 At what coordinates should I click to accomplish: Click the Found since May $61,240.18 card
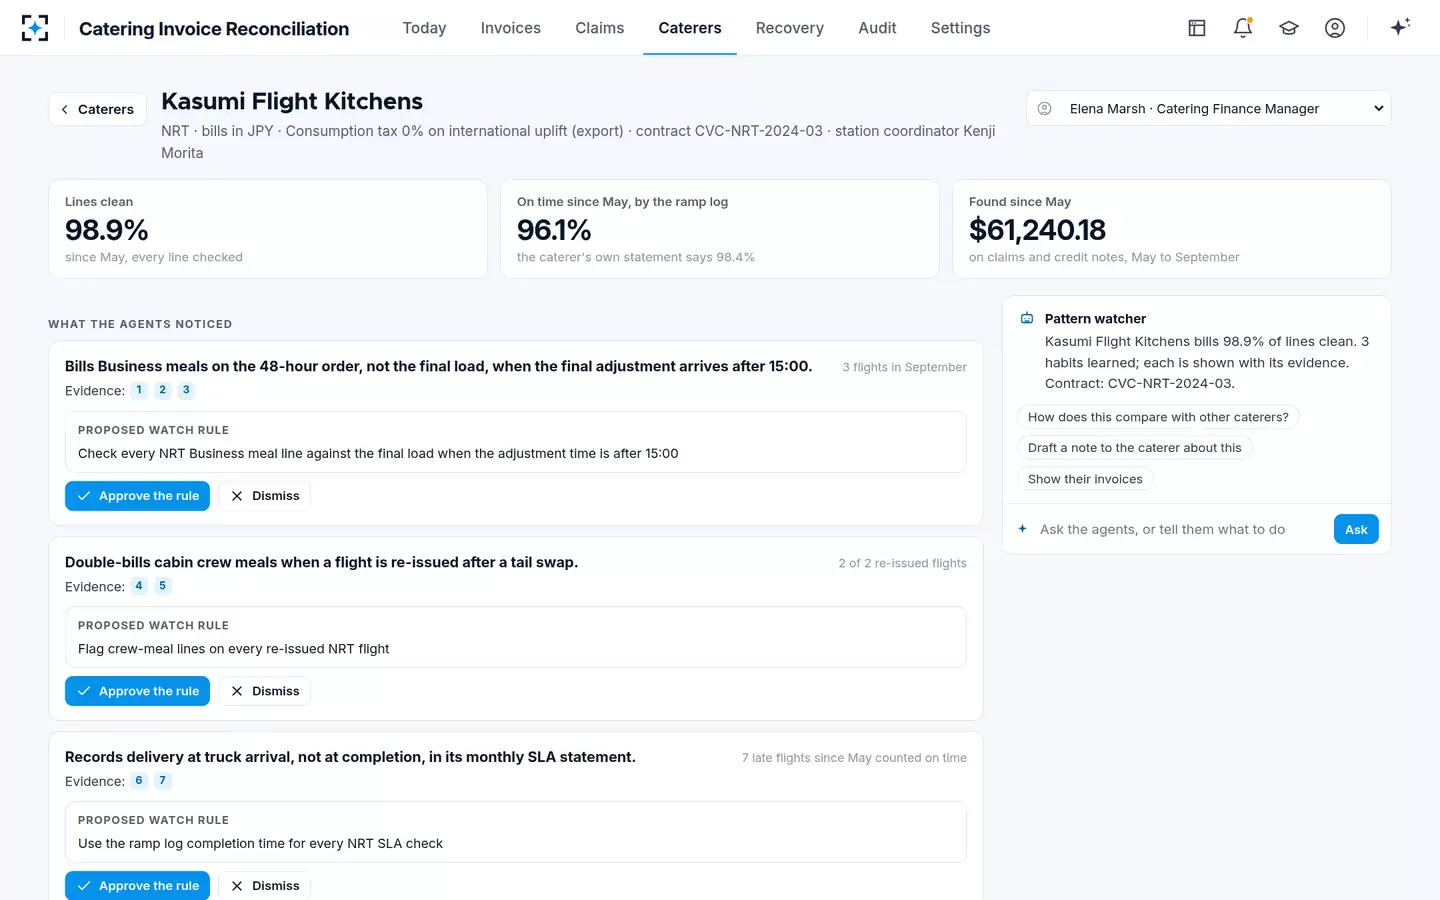(x=1172, y=229)
